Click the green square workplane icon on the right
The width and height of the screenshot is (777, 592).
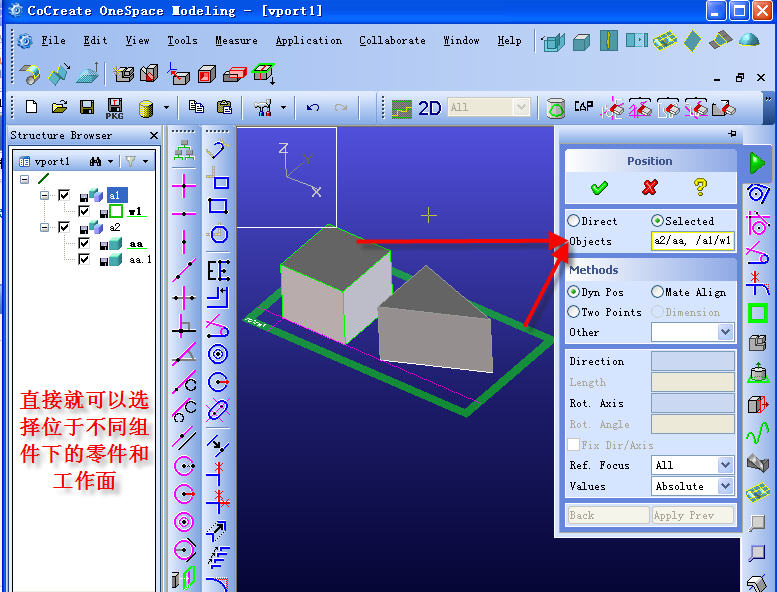pos(758,313)
